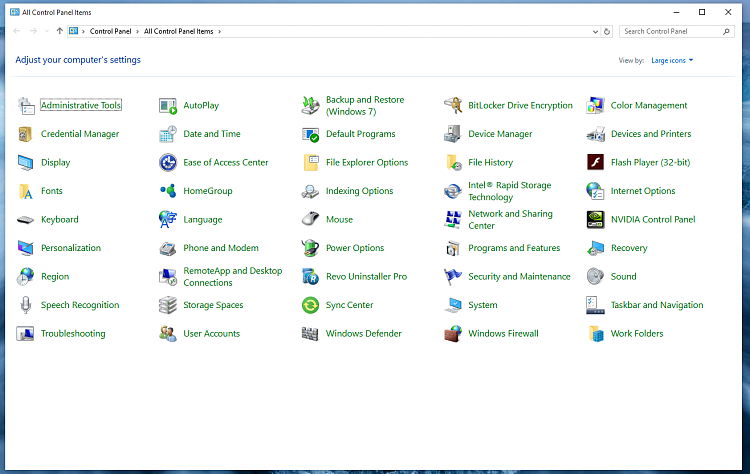Screen dimensions: 750x474
Task: Open Programs and Features link
Action: tap(514, 248)
